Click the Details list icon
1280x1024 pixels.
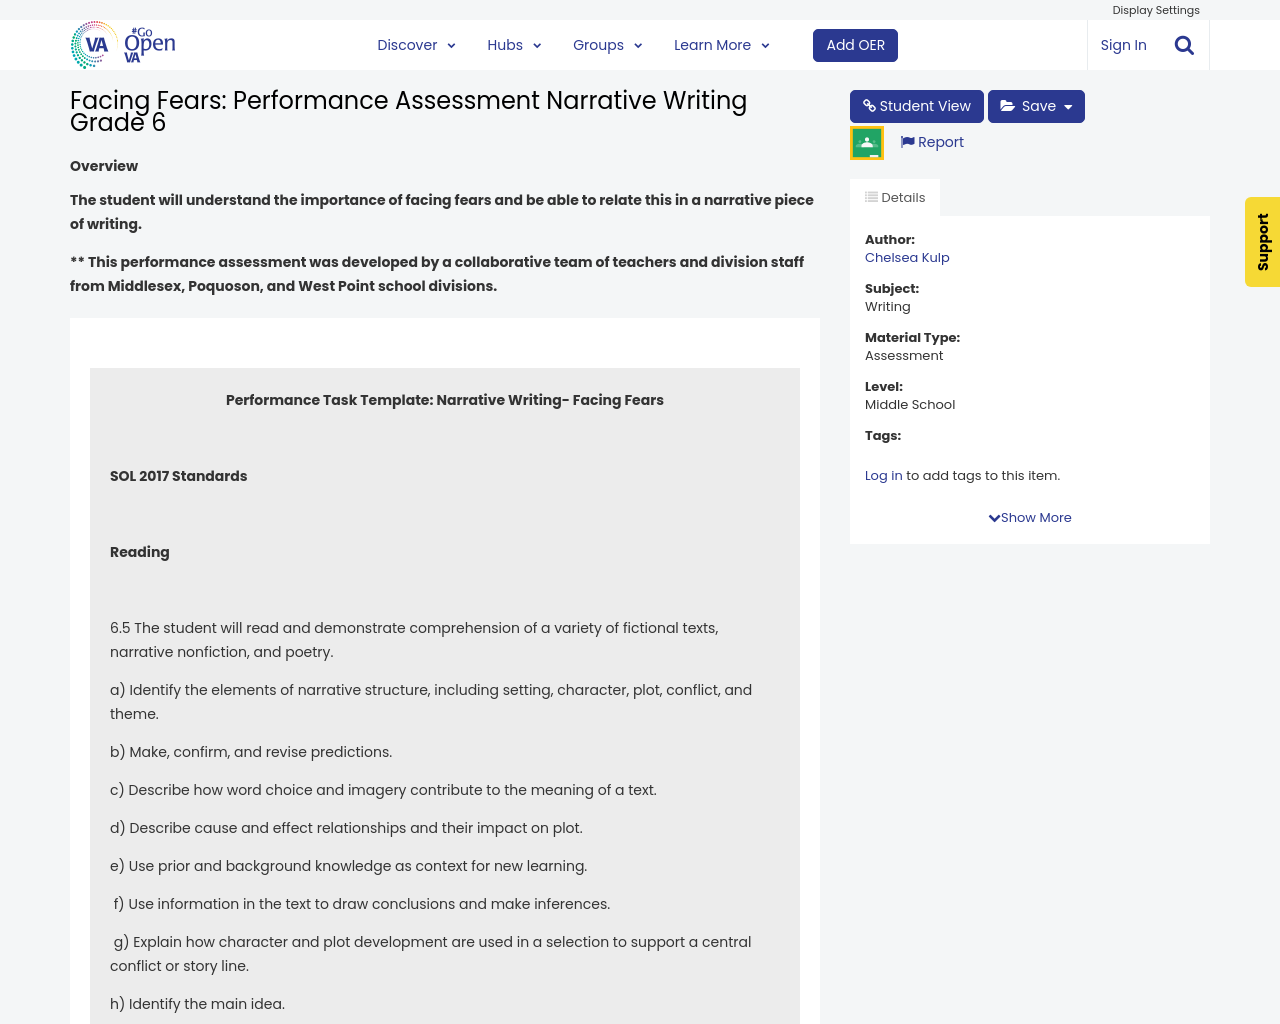click(x=871, y=197)
